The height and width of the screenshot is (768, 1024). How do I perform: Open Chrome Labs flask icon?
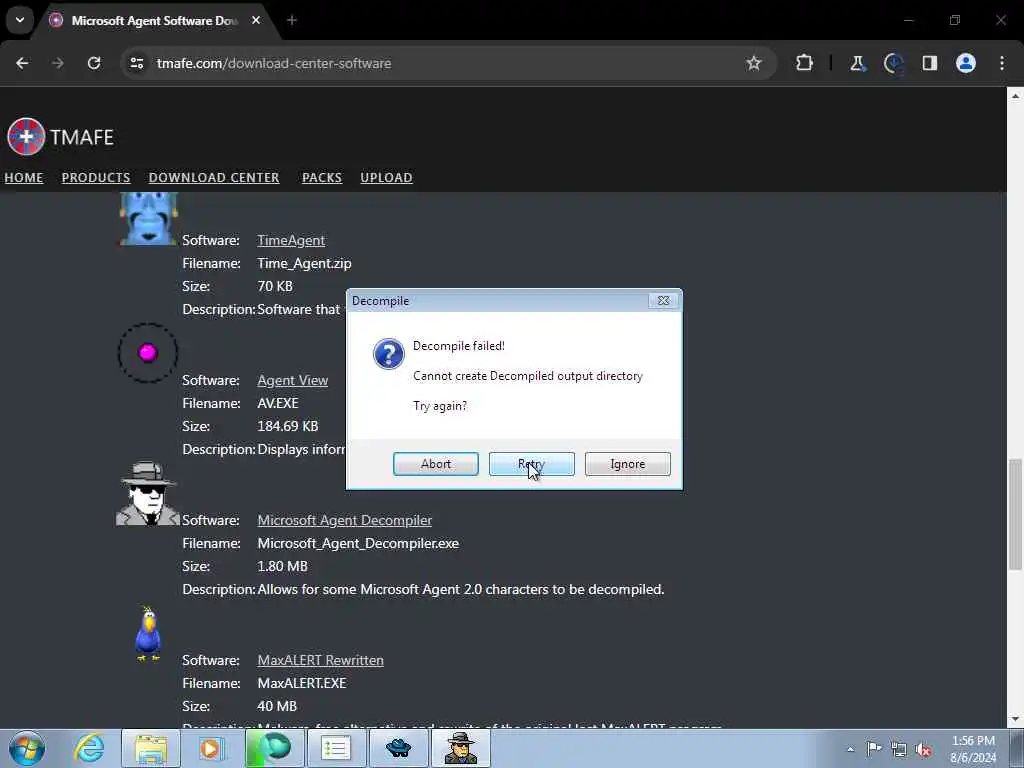pyautogui.click(x=857, y=63)
